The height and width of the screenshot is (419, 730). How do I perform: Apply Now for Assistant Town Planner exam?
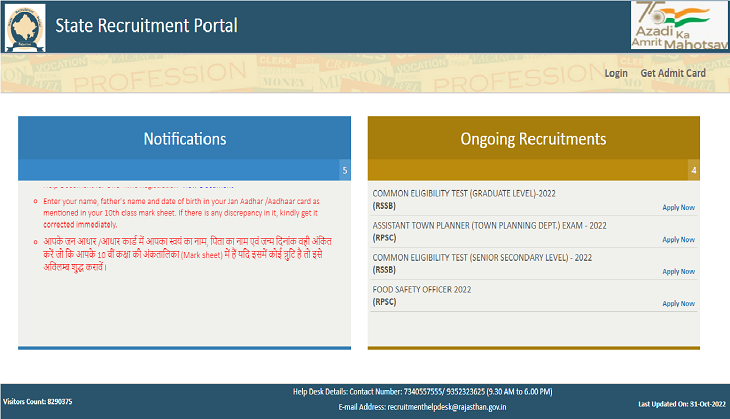coord(678,239)
